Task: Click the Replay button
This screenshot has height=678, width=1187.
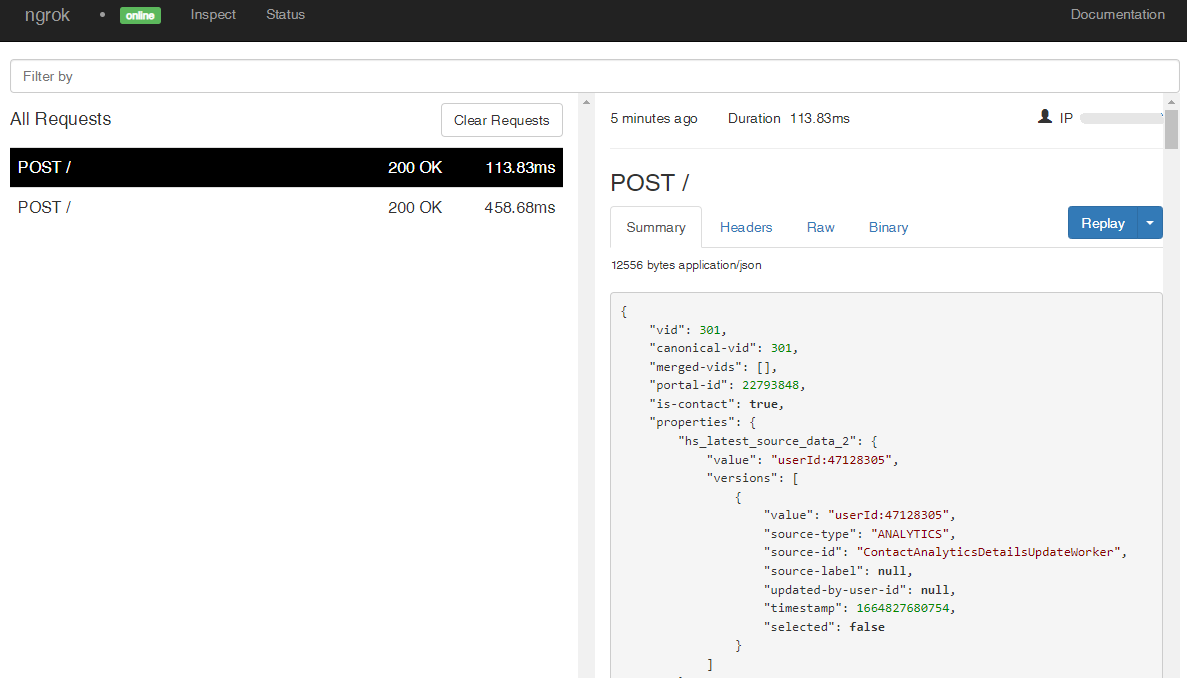Action: [1102, 223]
